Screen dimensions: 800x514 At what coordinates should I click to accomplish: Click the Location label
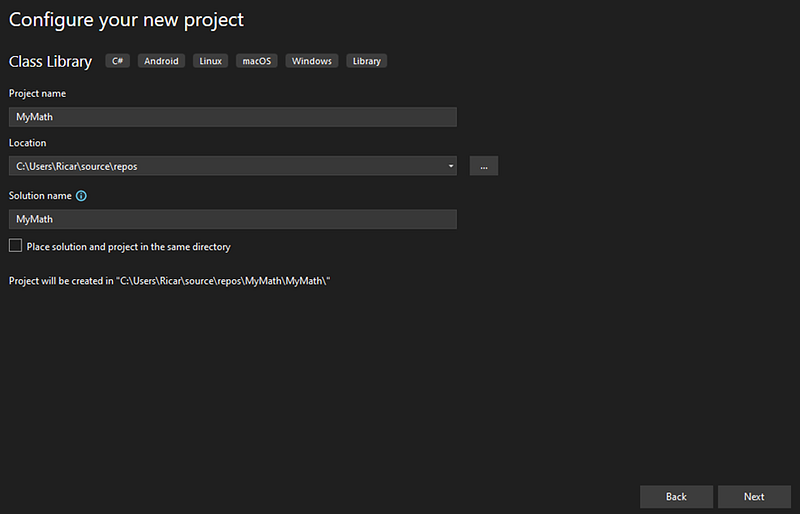[28, 143]
